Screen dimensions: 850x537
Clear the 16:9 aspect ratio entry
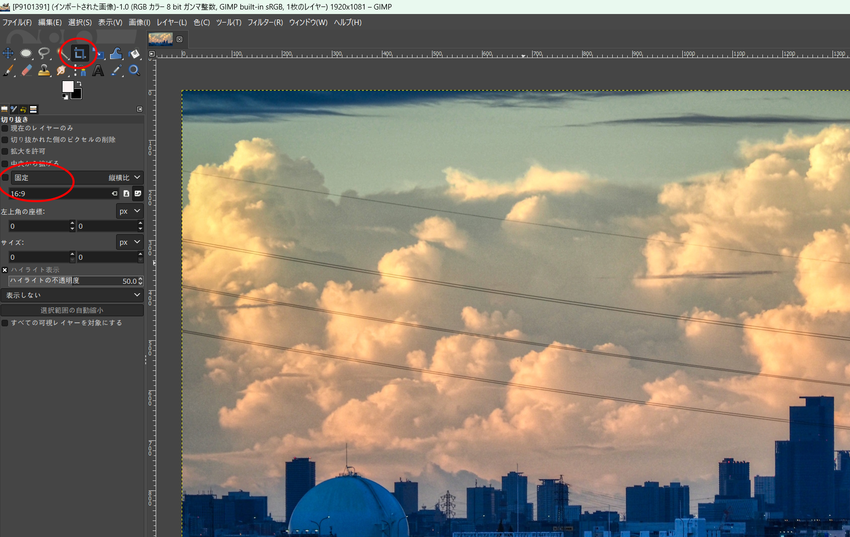pyautogui.click(x=114, y=193)
